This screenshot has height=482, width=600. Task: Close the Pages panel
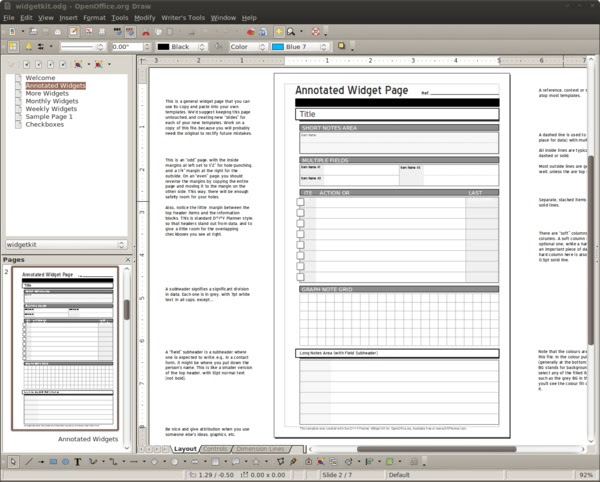(128, 260)
